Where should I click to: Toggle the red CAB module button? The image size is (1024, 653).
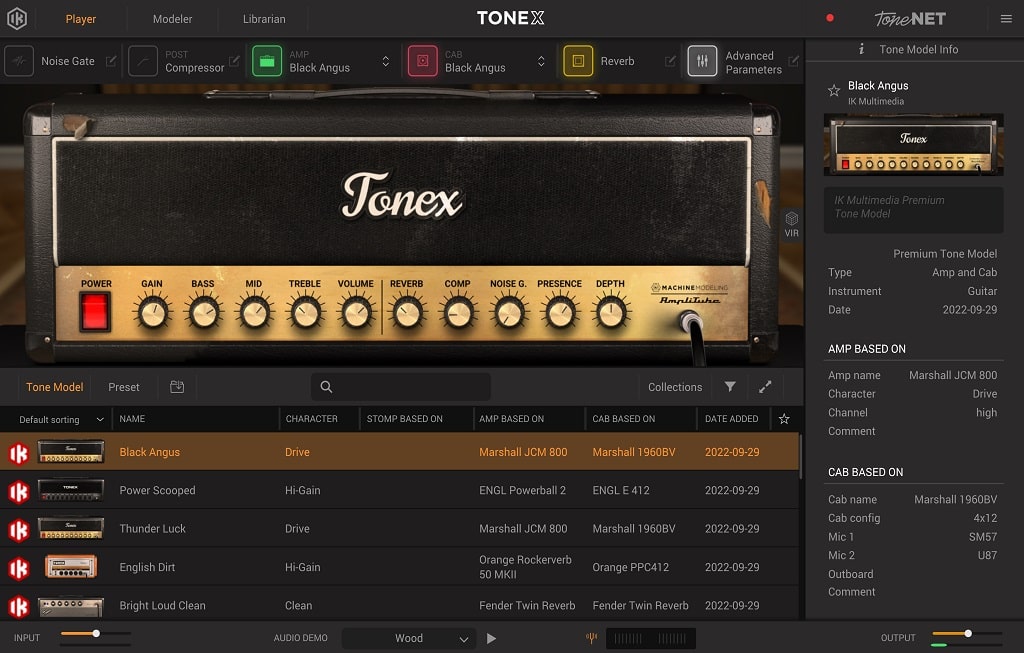(423, 61)
